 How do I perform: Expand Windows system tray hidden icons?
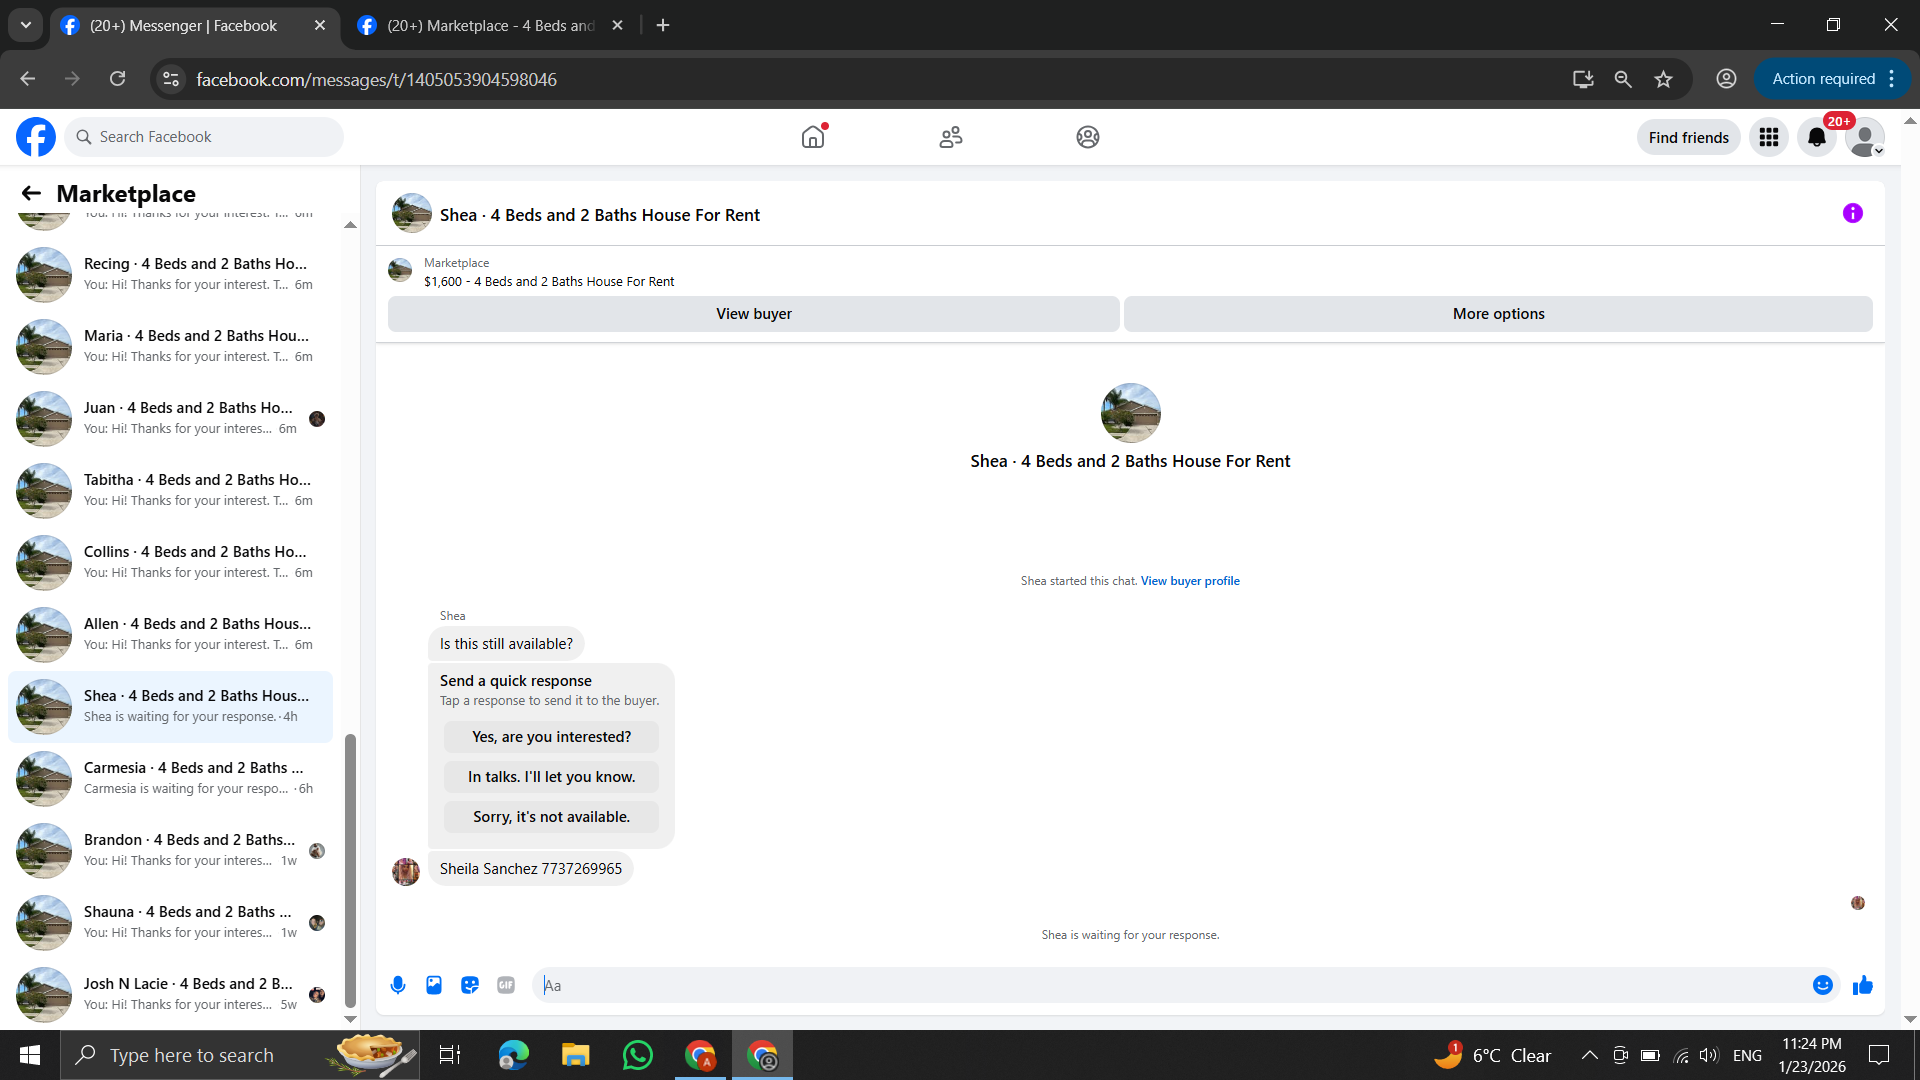click(x=1589, y=1055)
